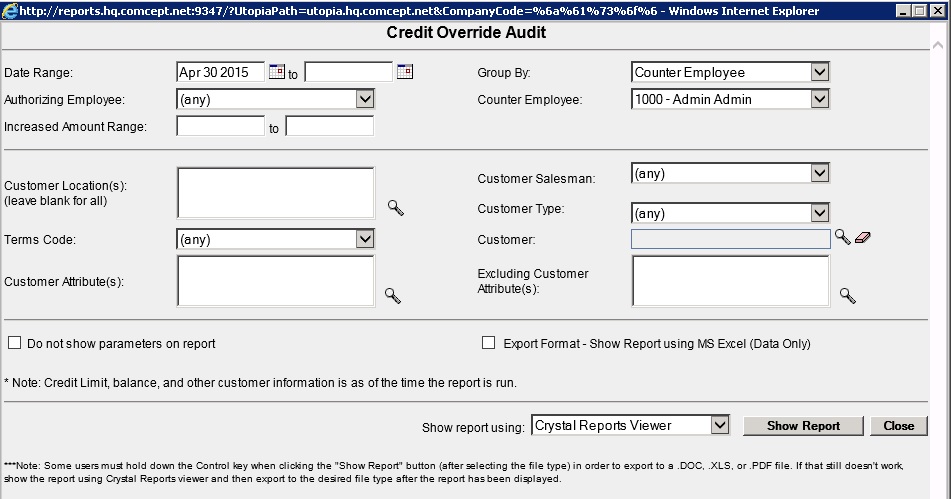Expand the Group By dropdown

[x=819, y=72]
